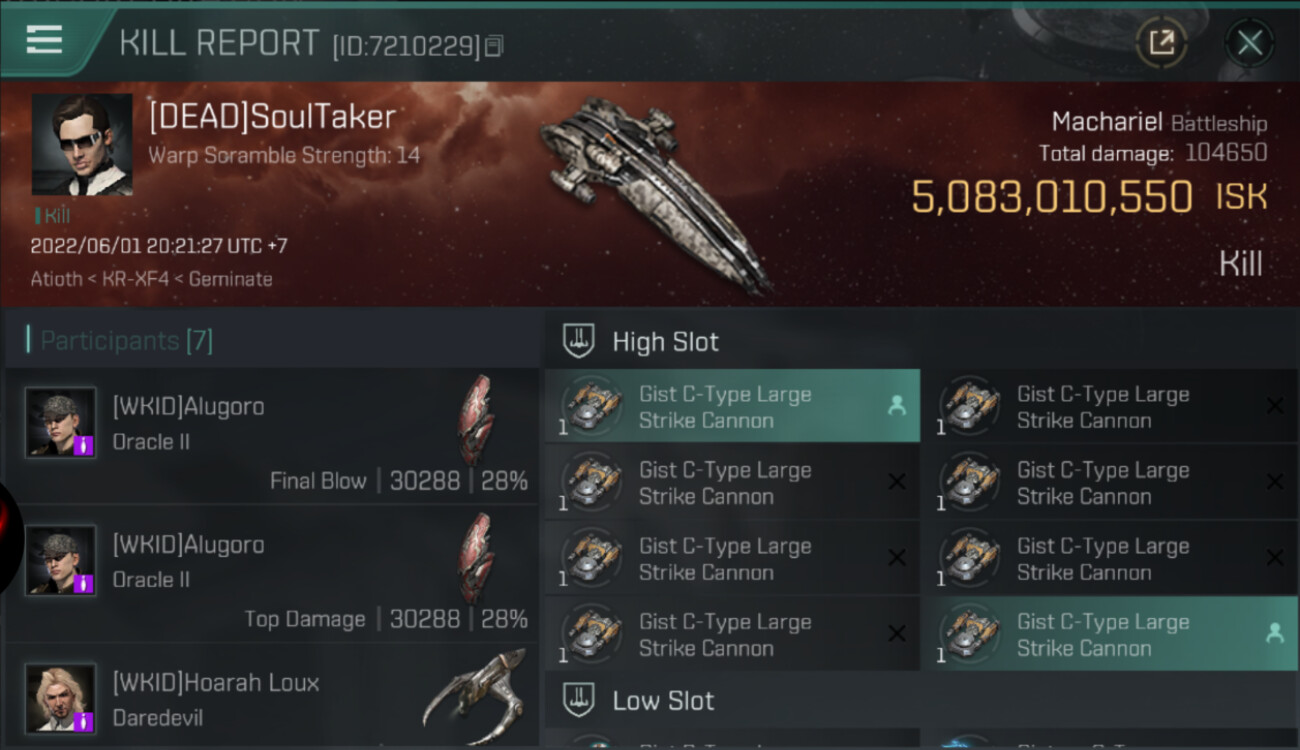Select the [WKID]Hoarah Loux portrait
Viewport: 1300px width, 750px height.
pos(61,697)
